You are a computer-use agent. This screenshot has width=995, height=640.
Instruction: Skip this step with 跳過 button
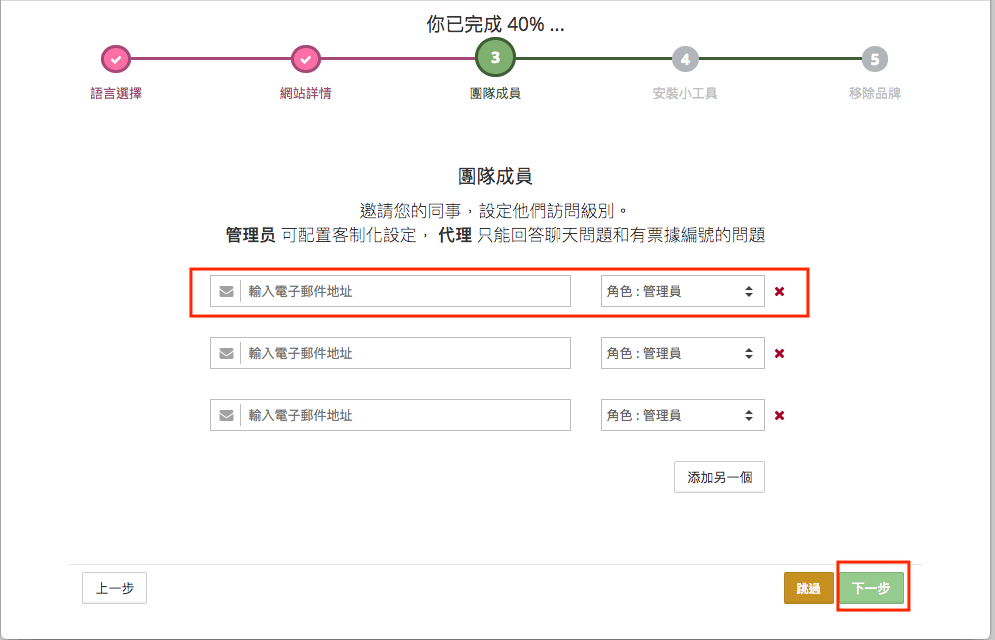pos(808,589)
